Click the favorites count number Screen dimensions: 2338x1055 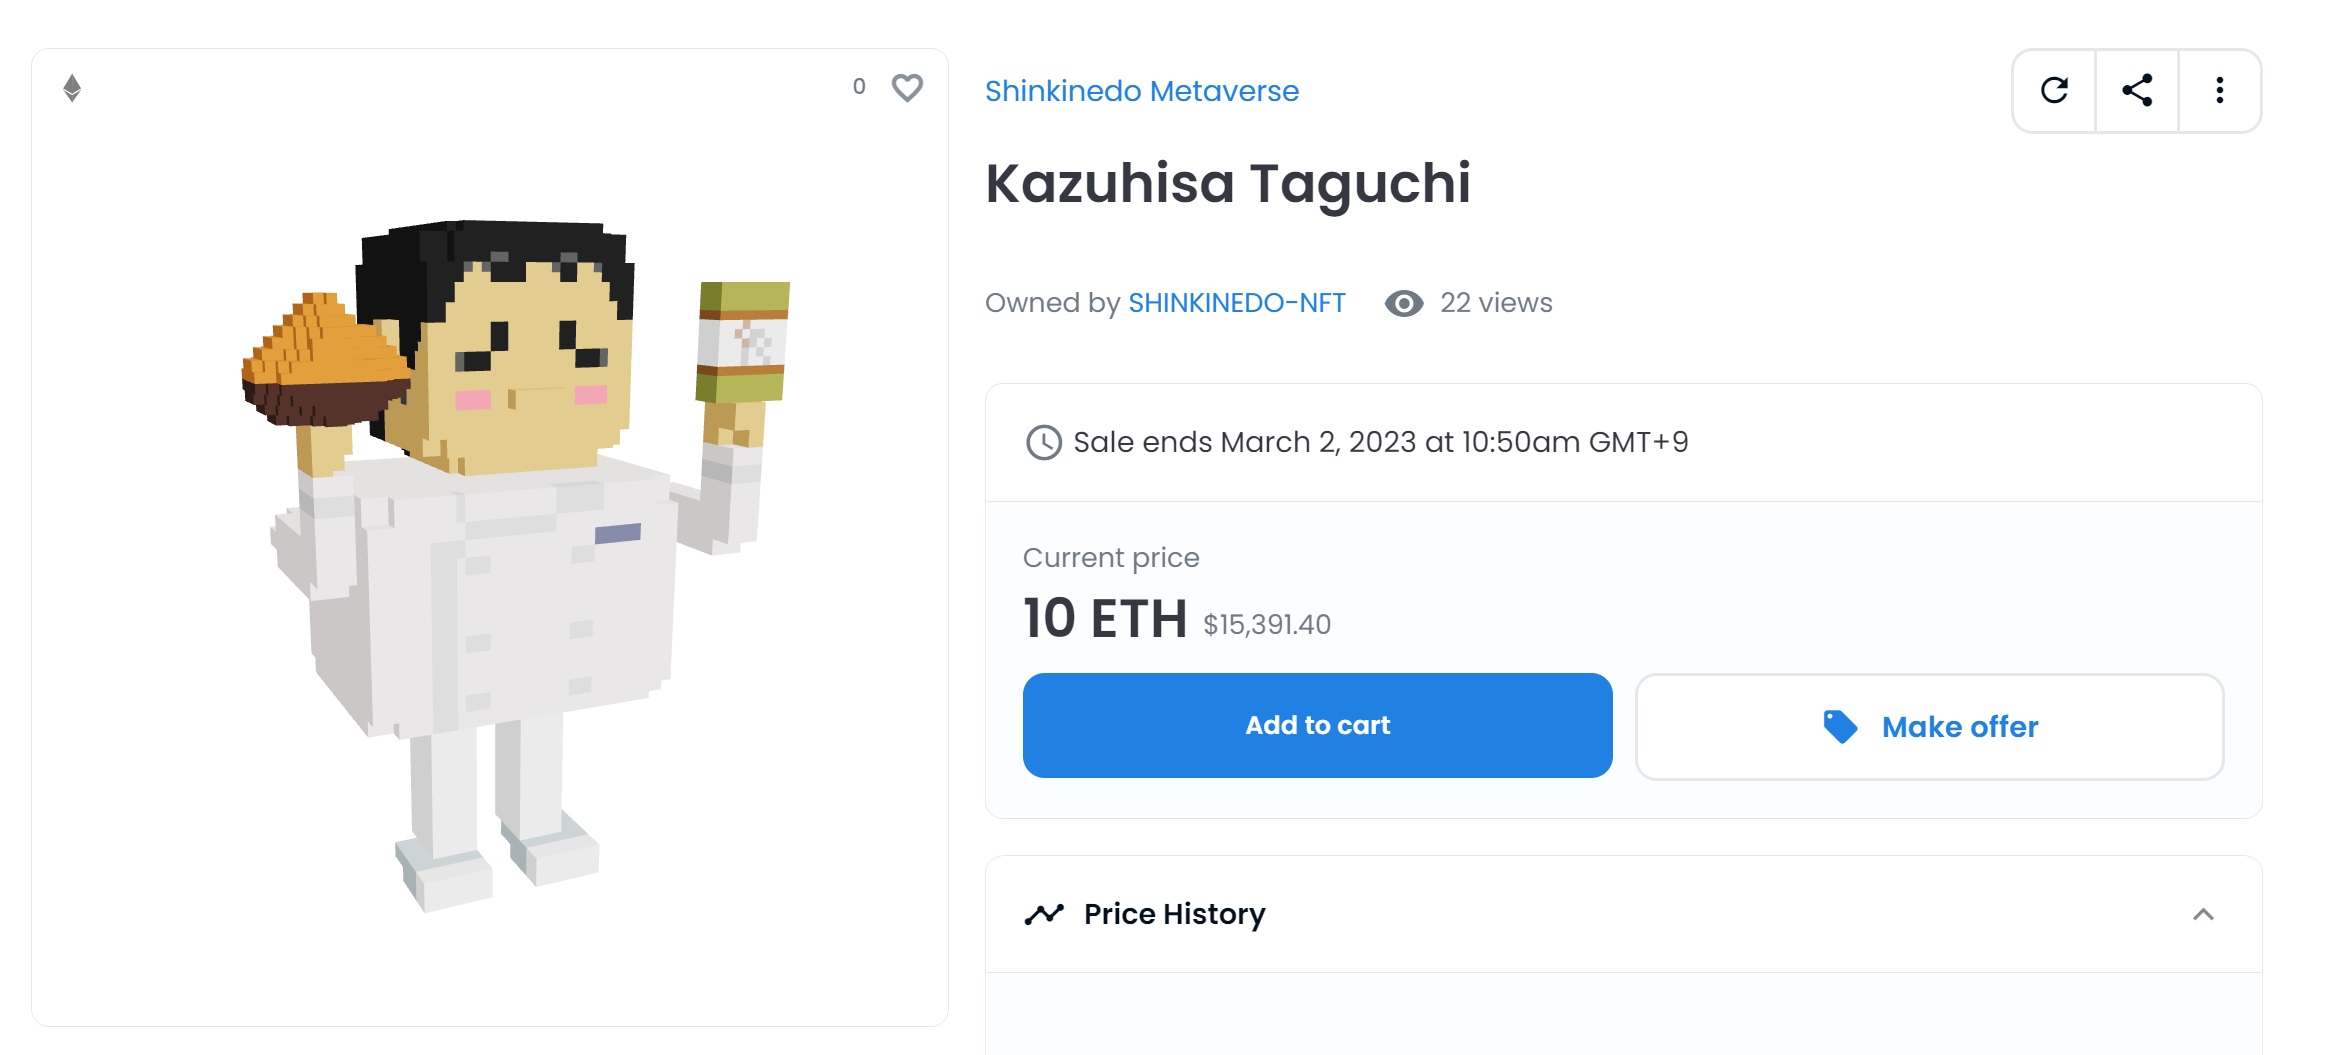tap(859, 87)
